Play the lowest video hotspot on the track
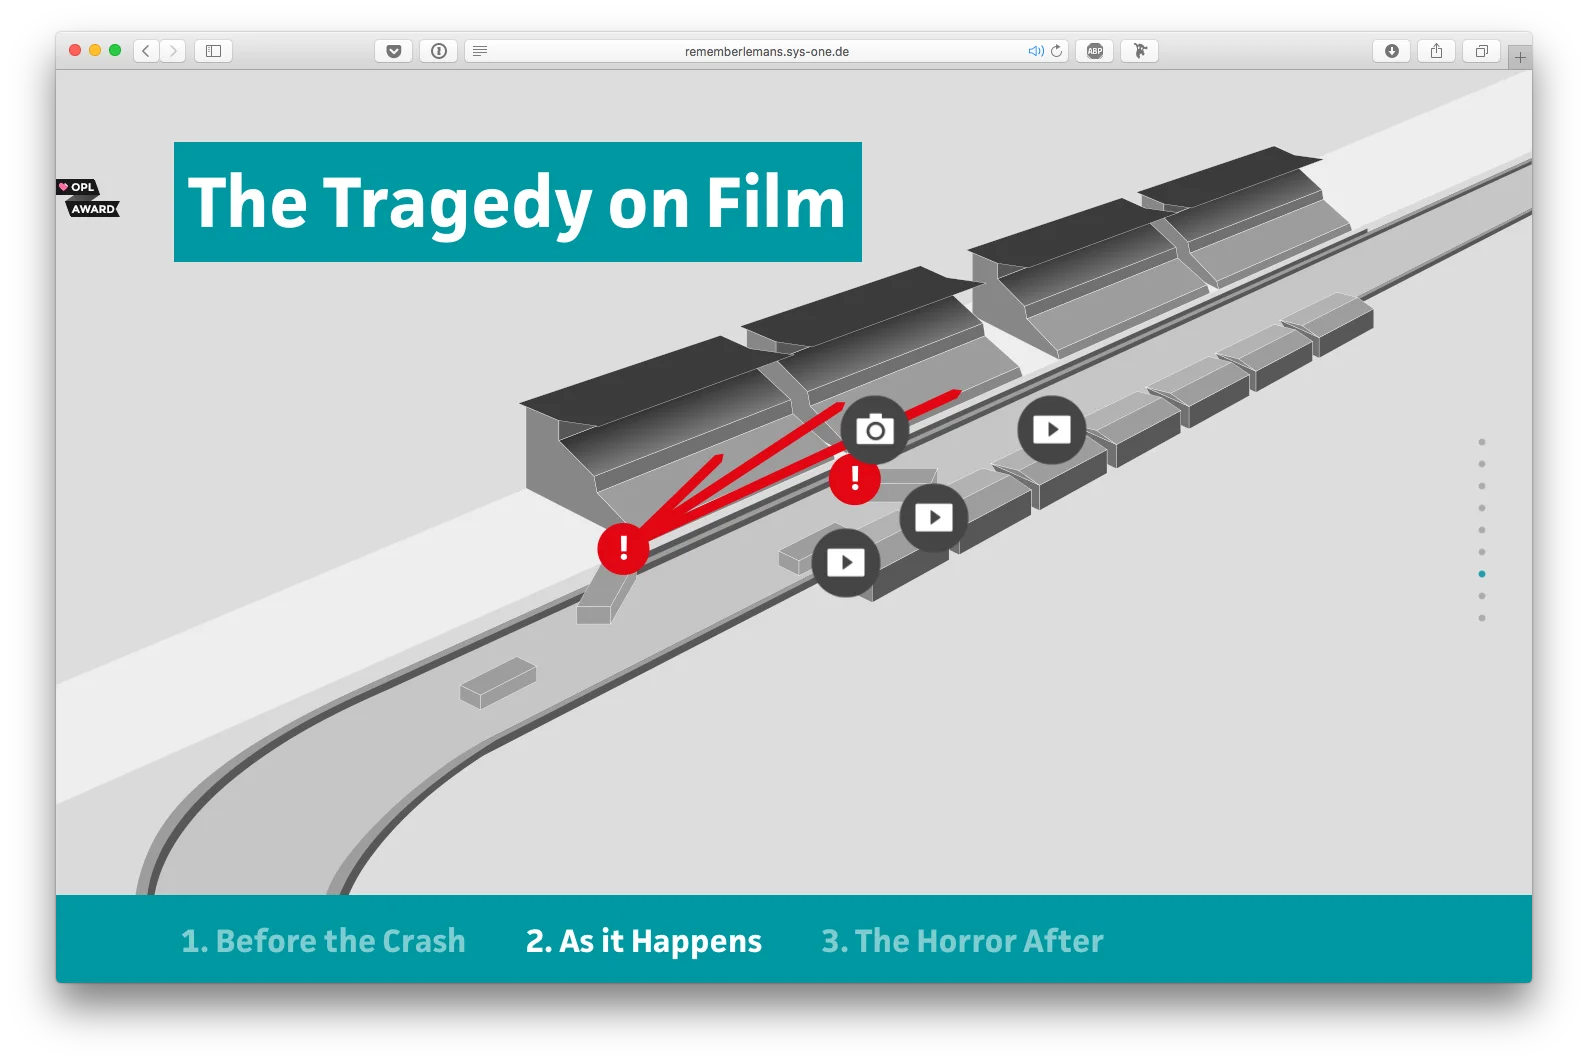 845,563
